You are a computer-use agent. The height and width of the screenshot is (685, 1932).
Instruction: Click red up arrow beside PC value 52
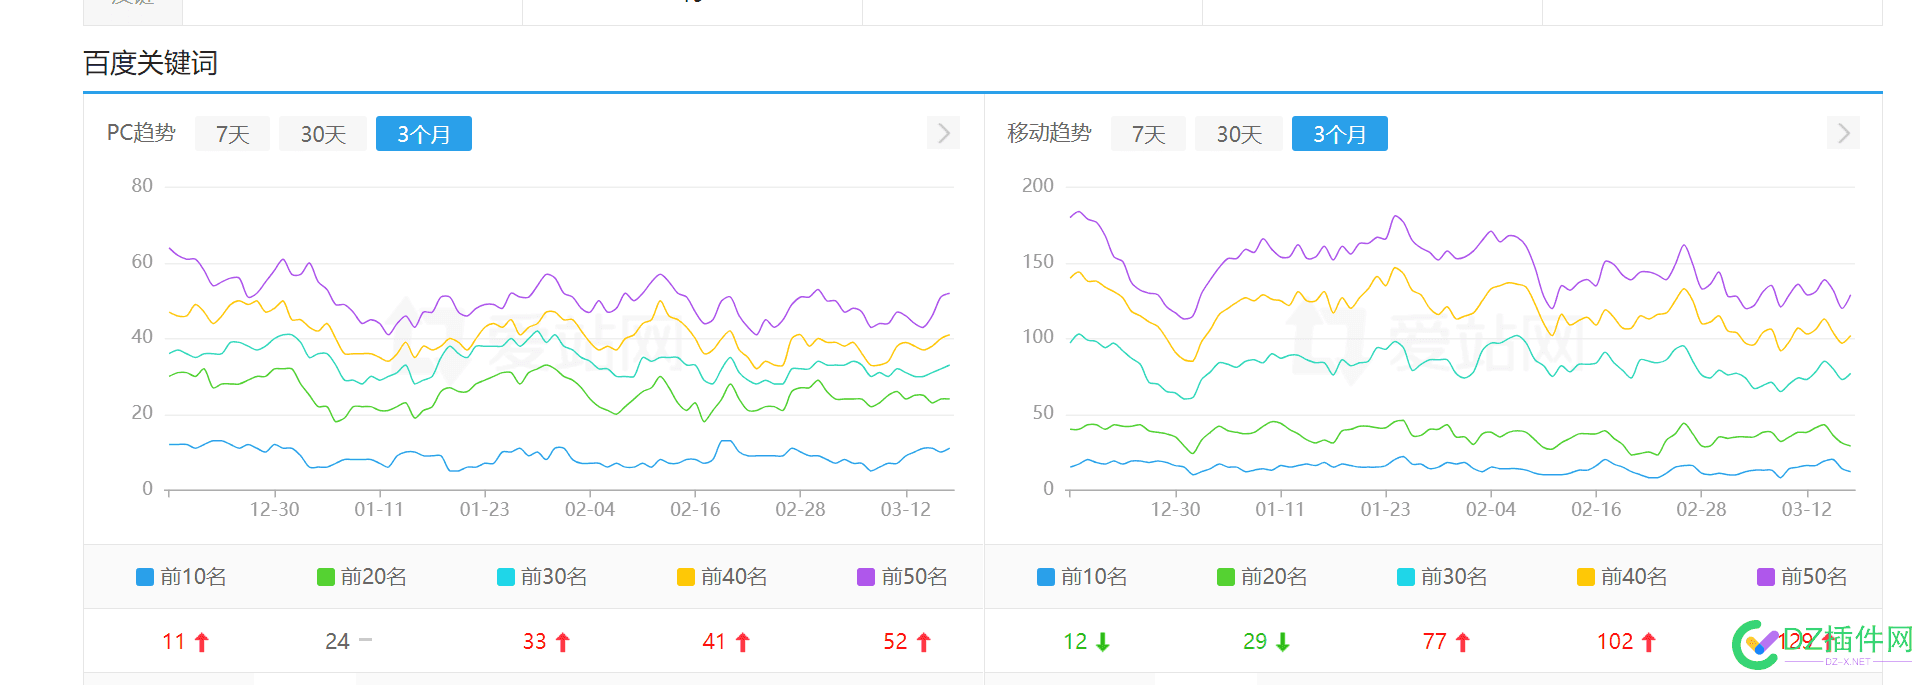923,642
